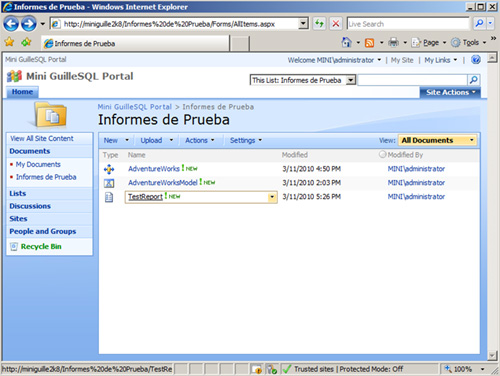
Task: Open the Upload menu
Action: [x=157, y=140]
